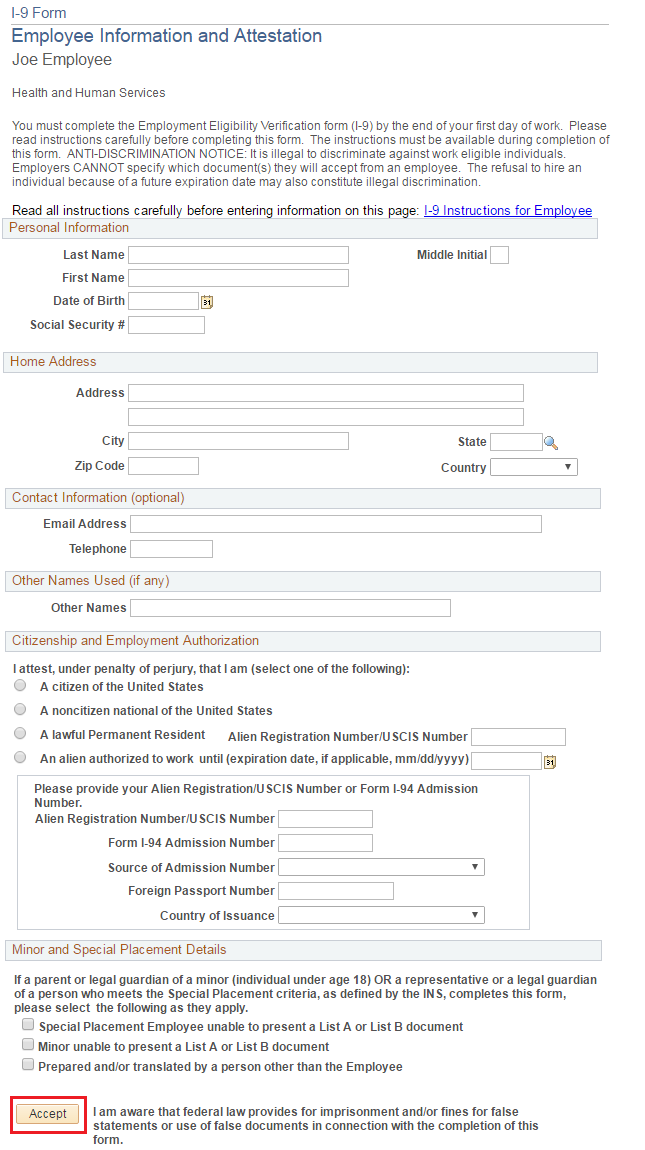Click the Last Name text field

pyautogui.click(x=238, y=255)
